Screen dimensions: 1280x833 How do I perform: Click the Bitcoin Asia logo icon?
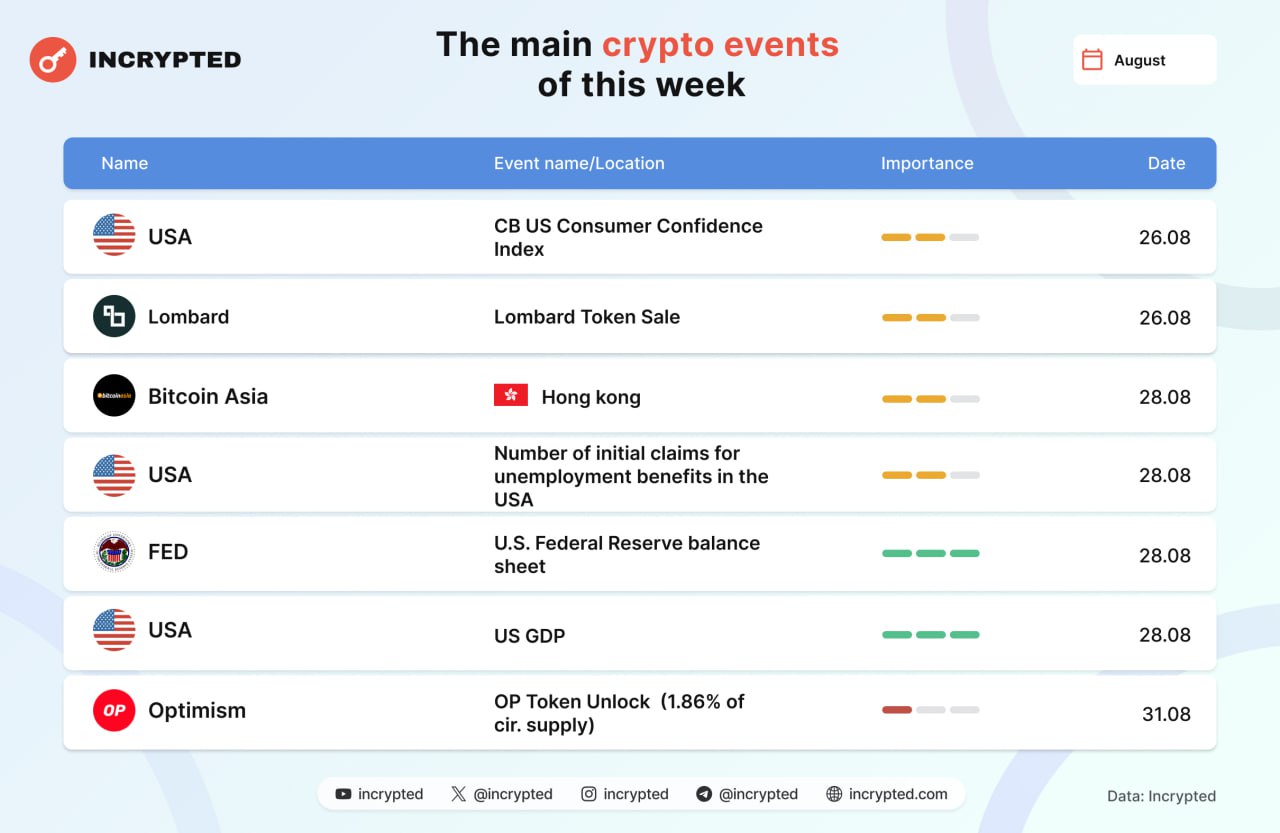pyautogui.click(x=114, y=396)
